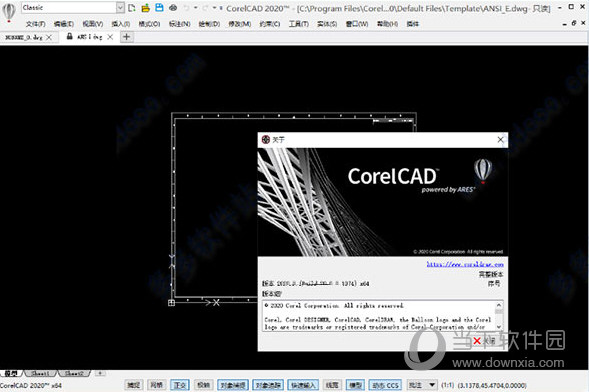Toggle 捕捉 Snap in status bar

133,385
